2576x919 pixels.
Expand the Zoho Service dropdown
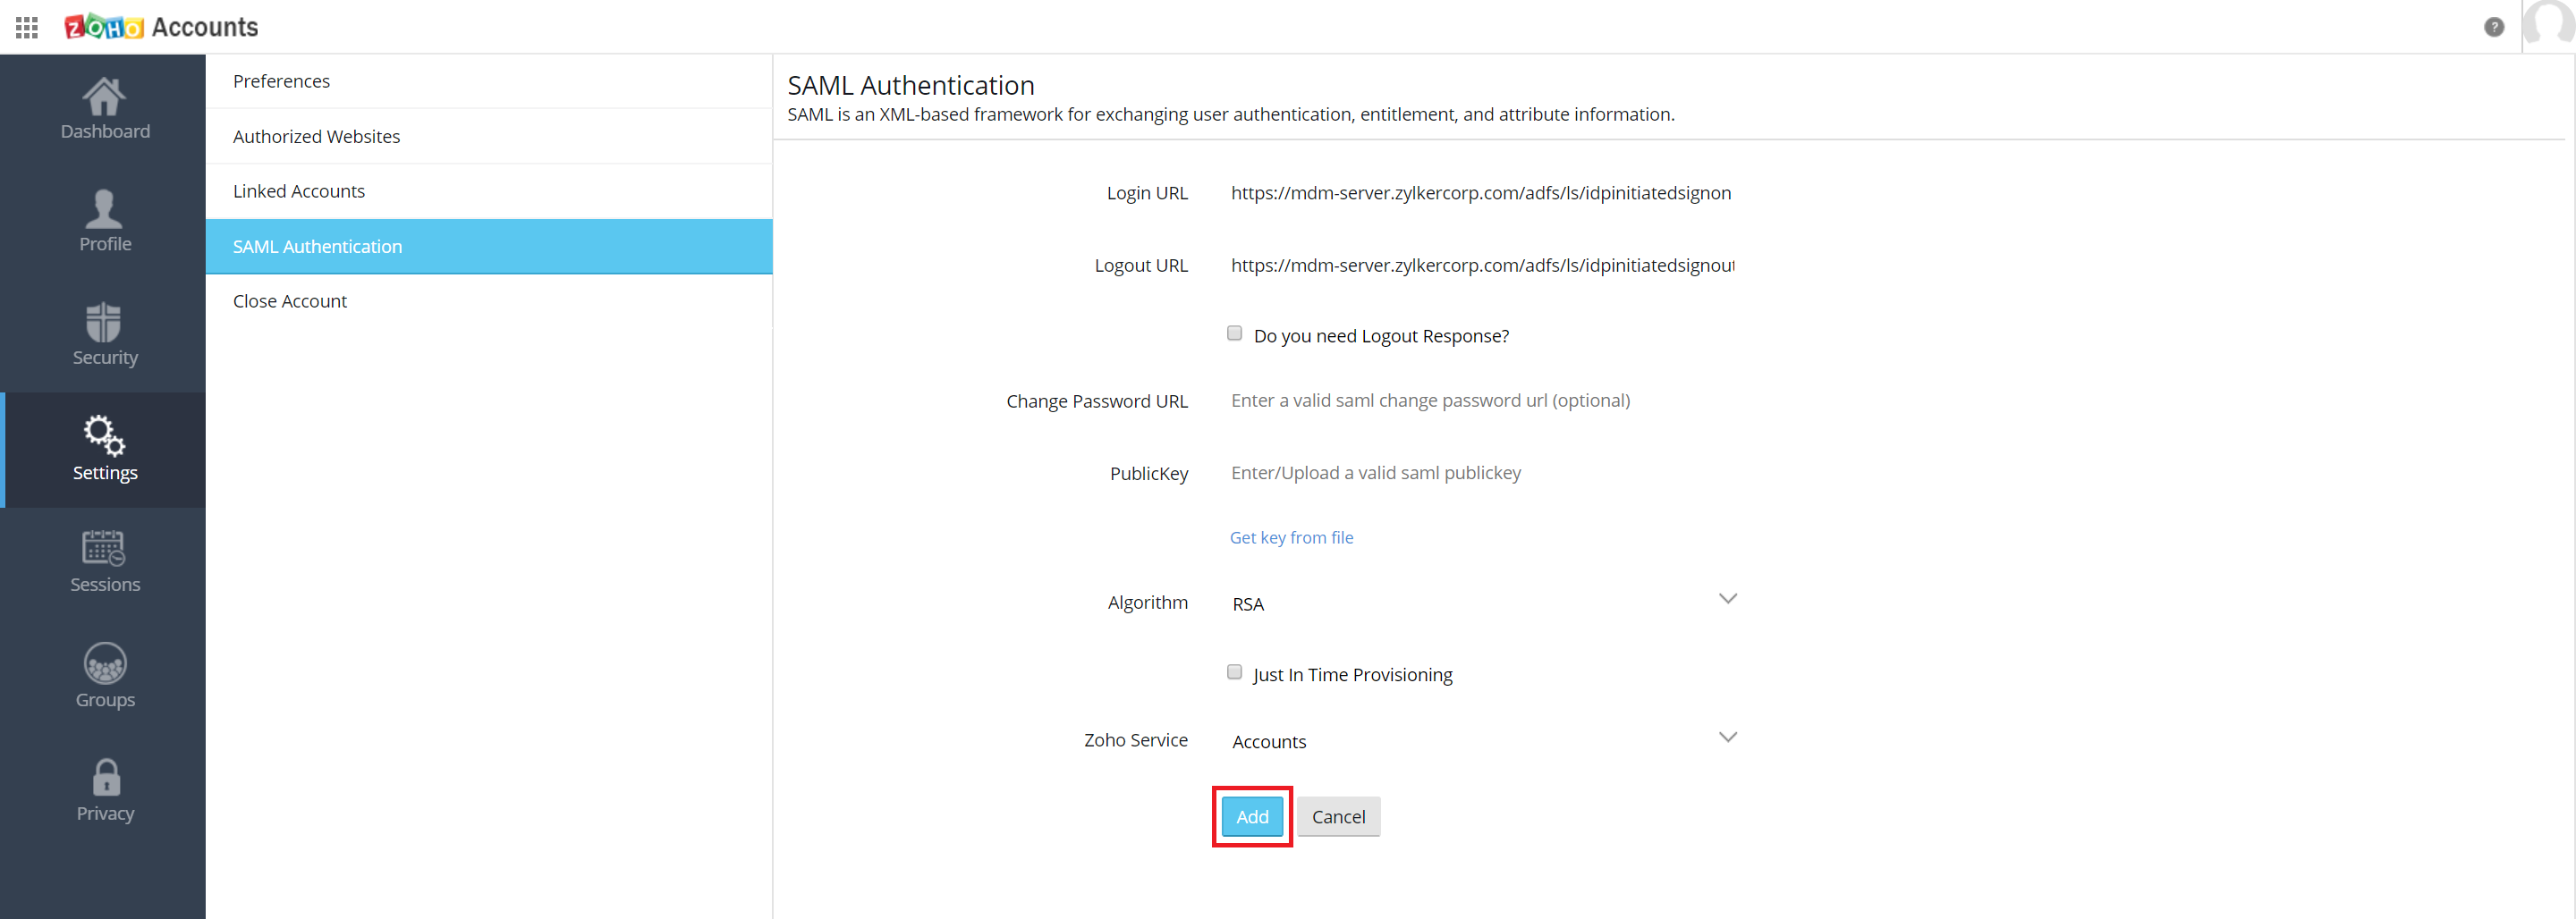click(x=1727, y=736)
